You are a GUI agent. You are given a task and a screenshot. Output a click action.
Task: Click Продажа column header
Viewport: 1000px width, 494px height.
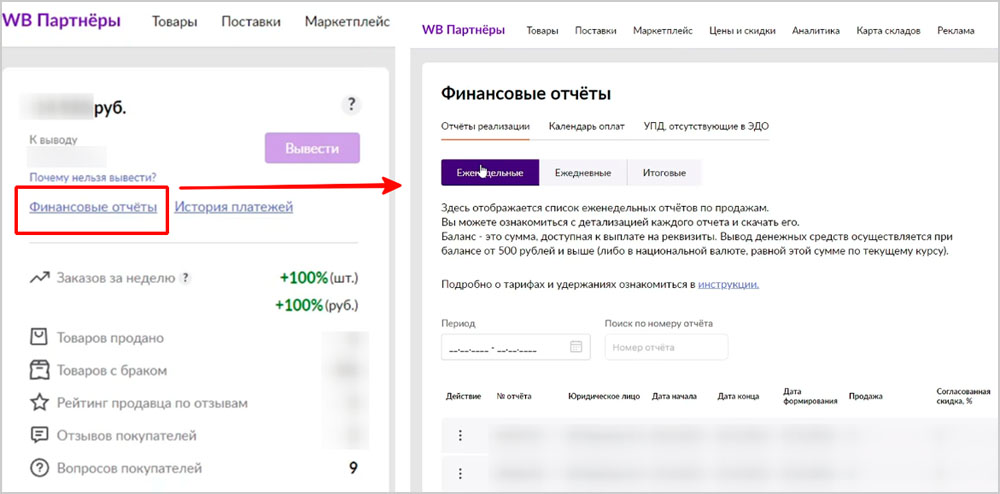click(x=865, y=396)
